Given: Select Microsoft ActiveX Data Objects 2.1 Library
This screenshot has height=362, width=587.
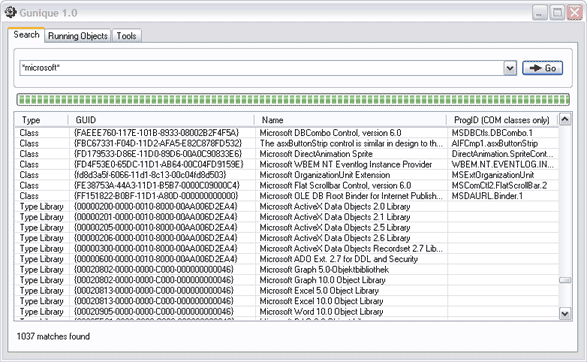Looking at the screenshot, I should (x=335, y=217).
